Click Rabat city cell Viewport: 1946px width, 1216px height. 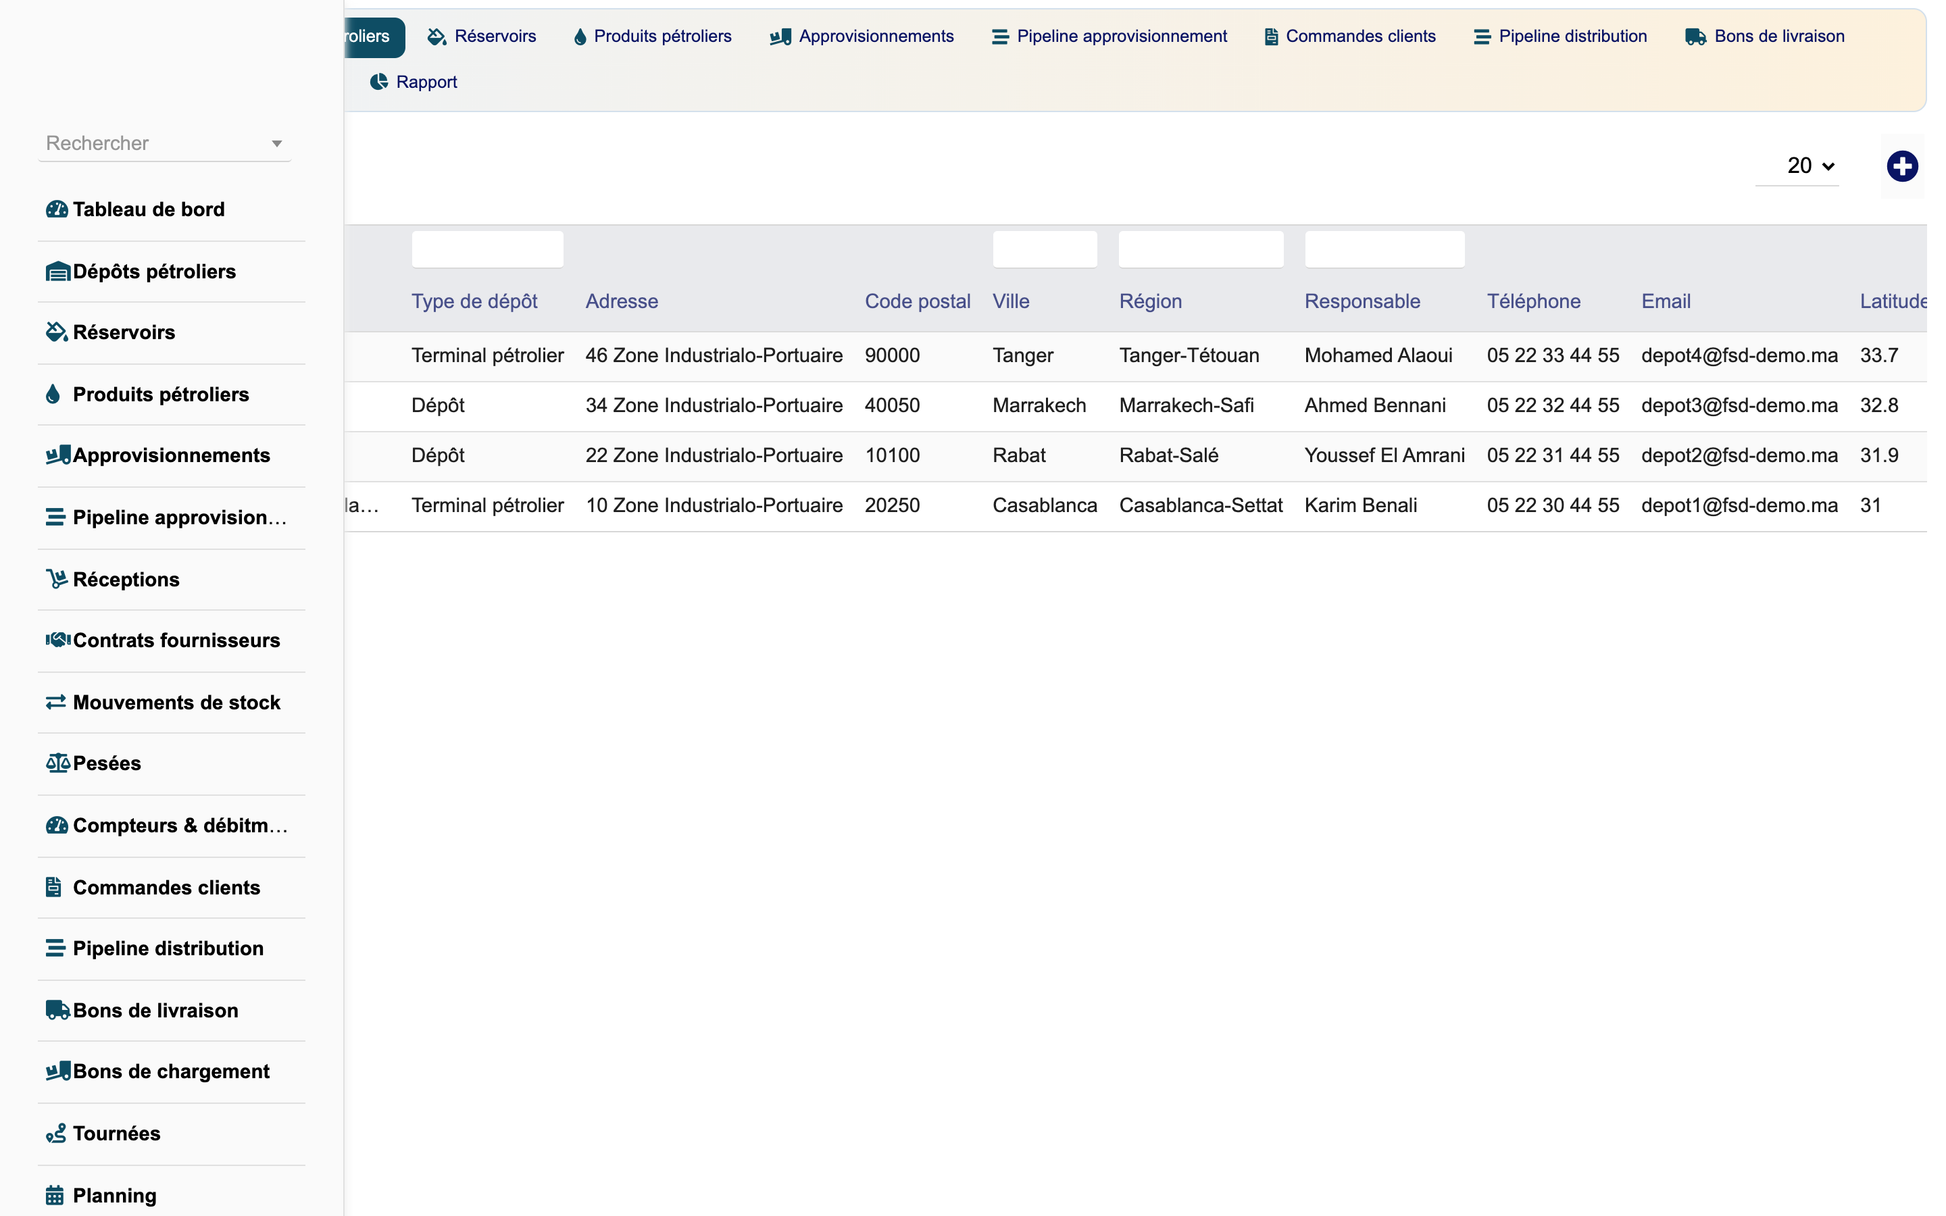1019,456
